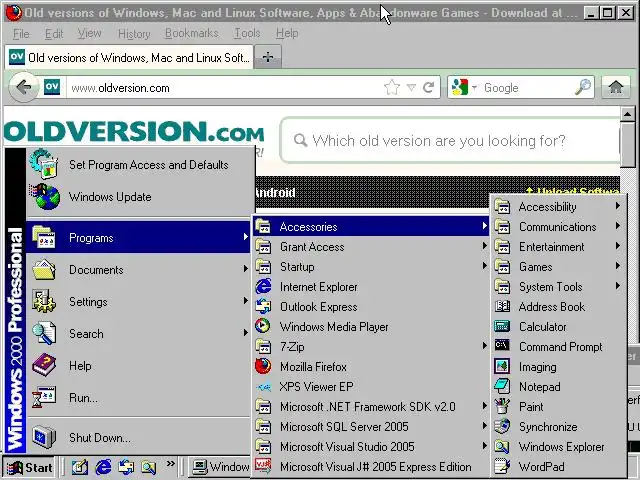The width and height of the screenshot is (640, 480).
Task: Click Firefox home button
Action: tap(616, 87)
